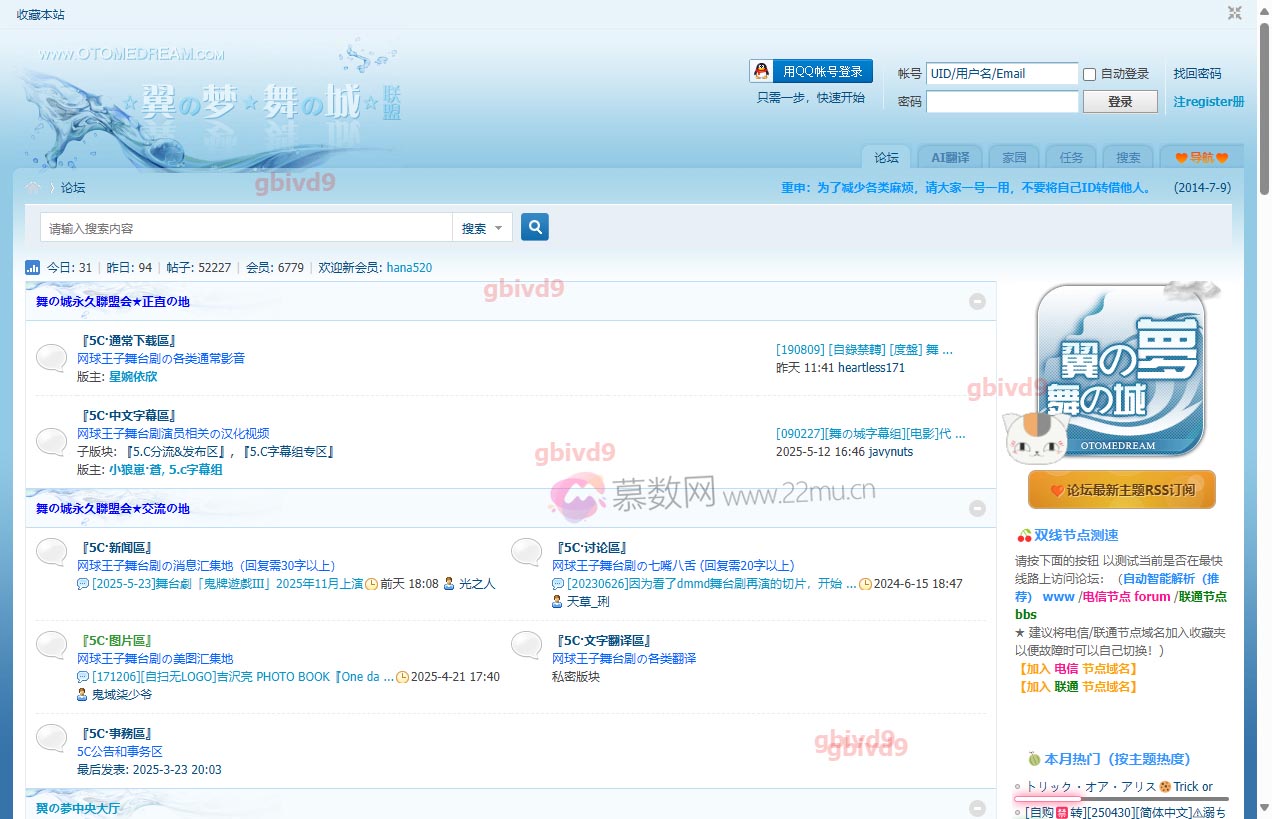Click speech bubble icon beside 5C·图片區

click(52, 645)
